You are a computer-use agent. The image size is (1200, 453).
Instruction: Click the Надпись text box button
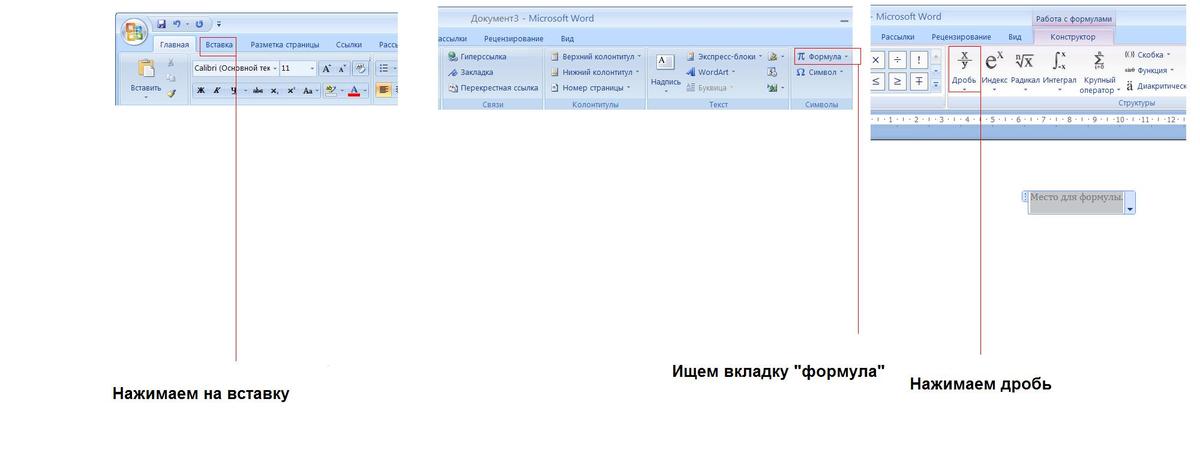[x=665, y=72]
